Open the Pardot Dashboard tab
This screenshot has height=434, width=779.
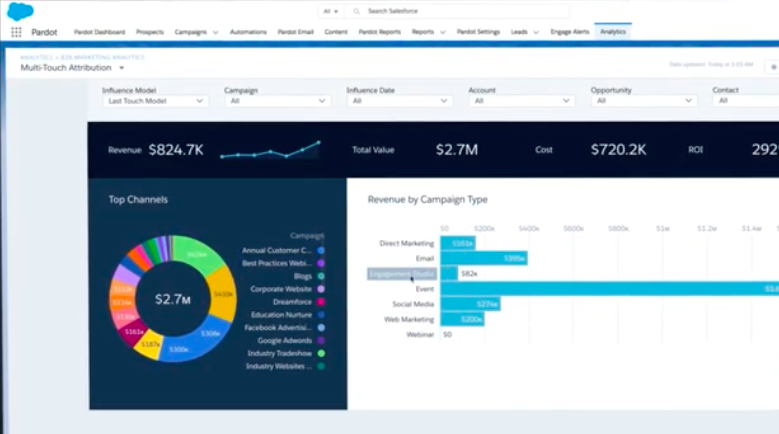tap(99, 32)
